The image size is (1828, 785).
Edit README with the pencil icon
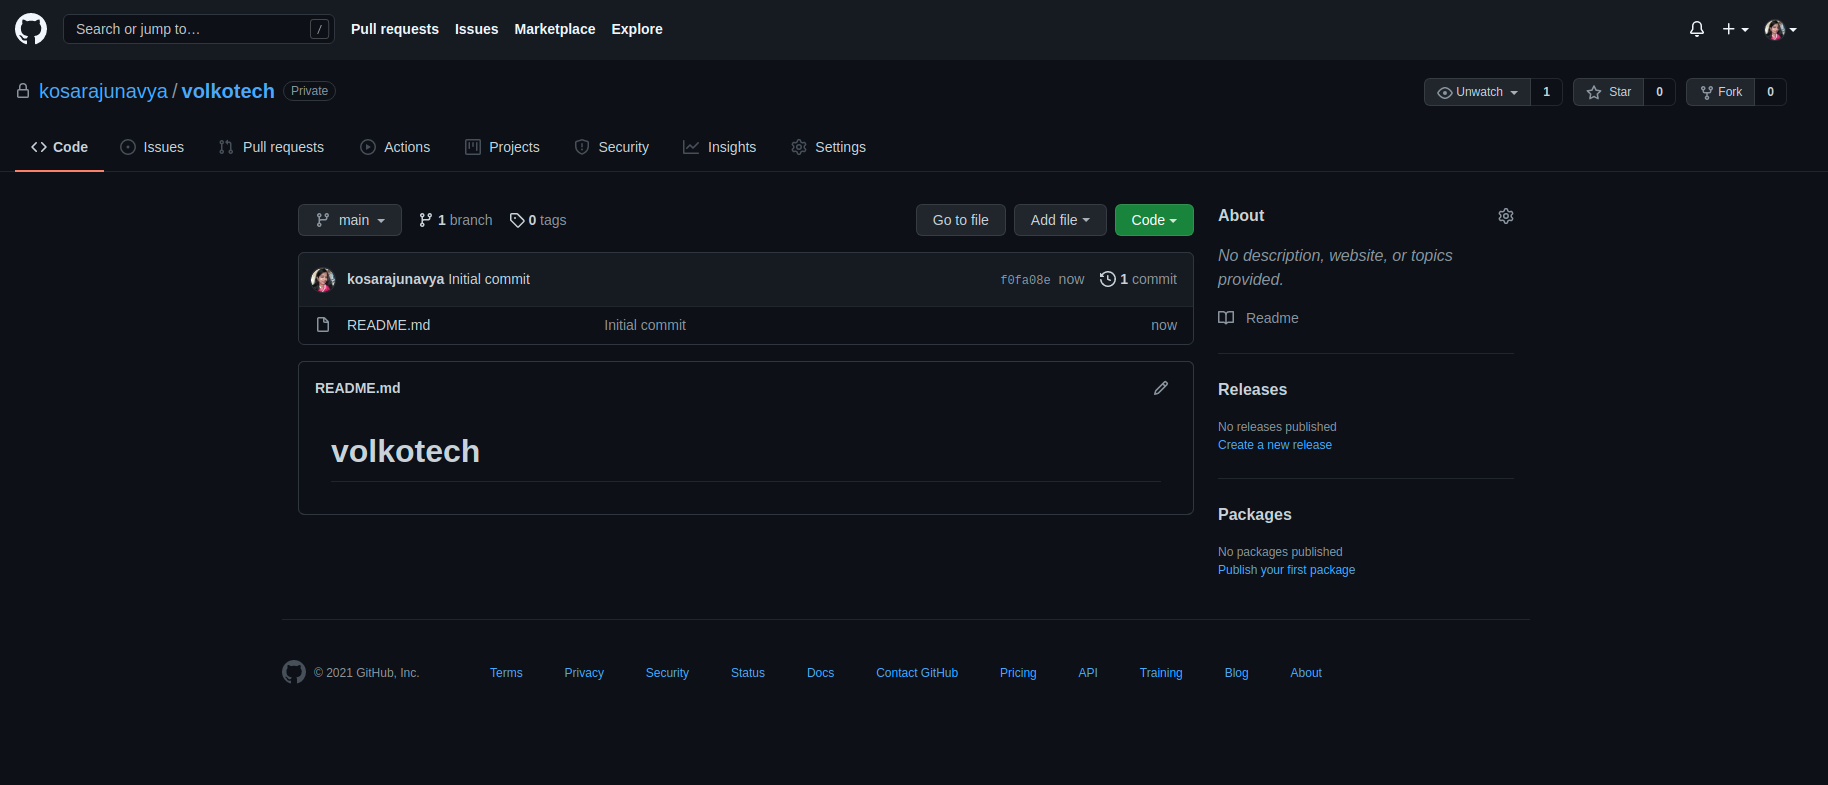point(1161,388)
